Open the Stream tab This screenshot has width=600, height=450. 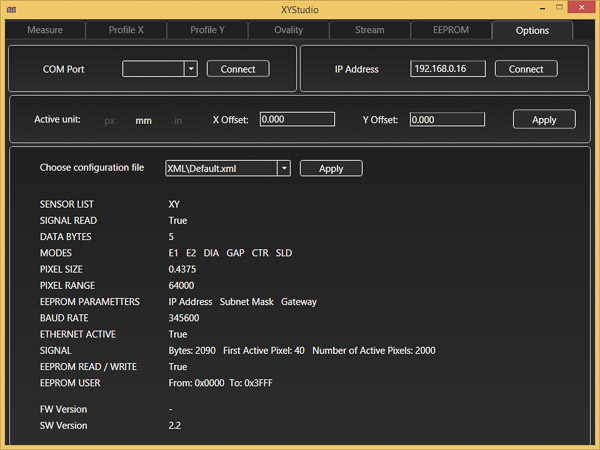[369, 30]
